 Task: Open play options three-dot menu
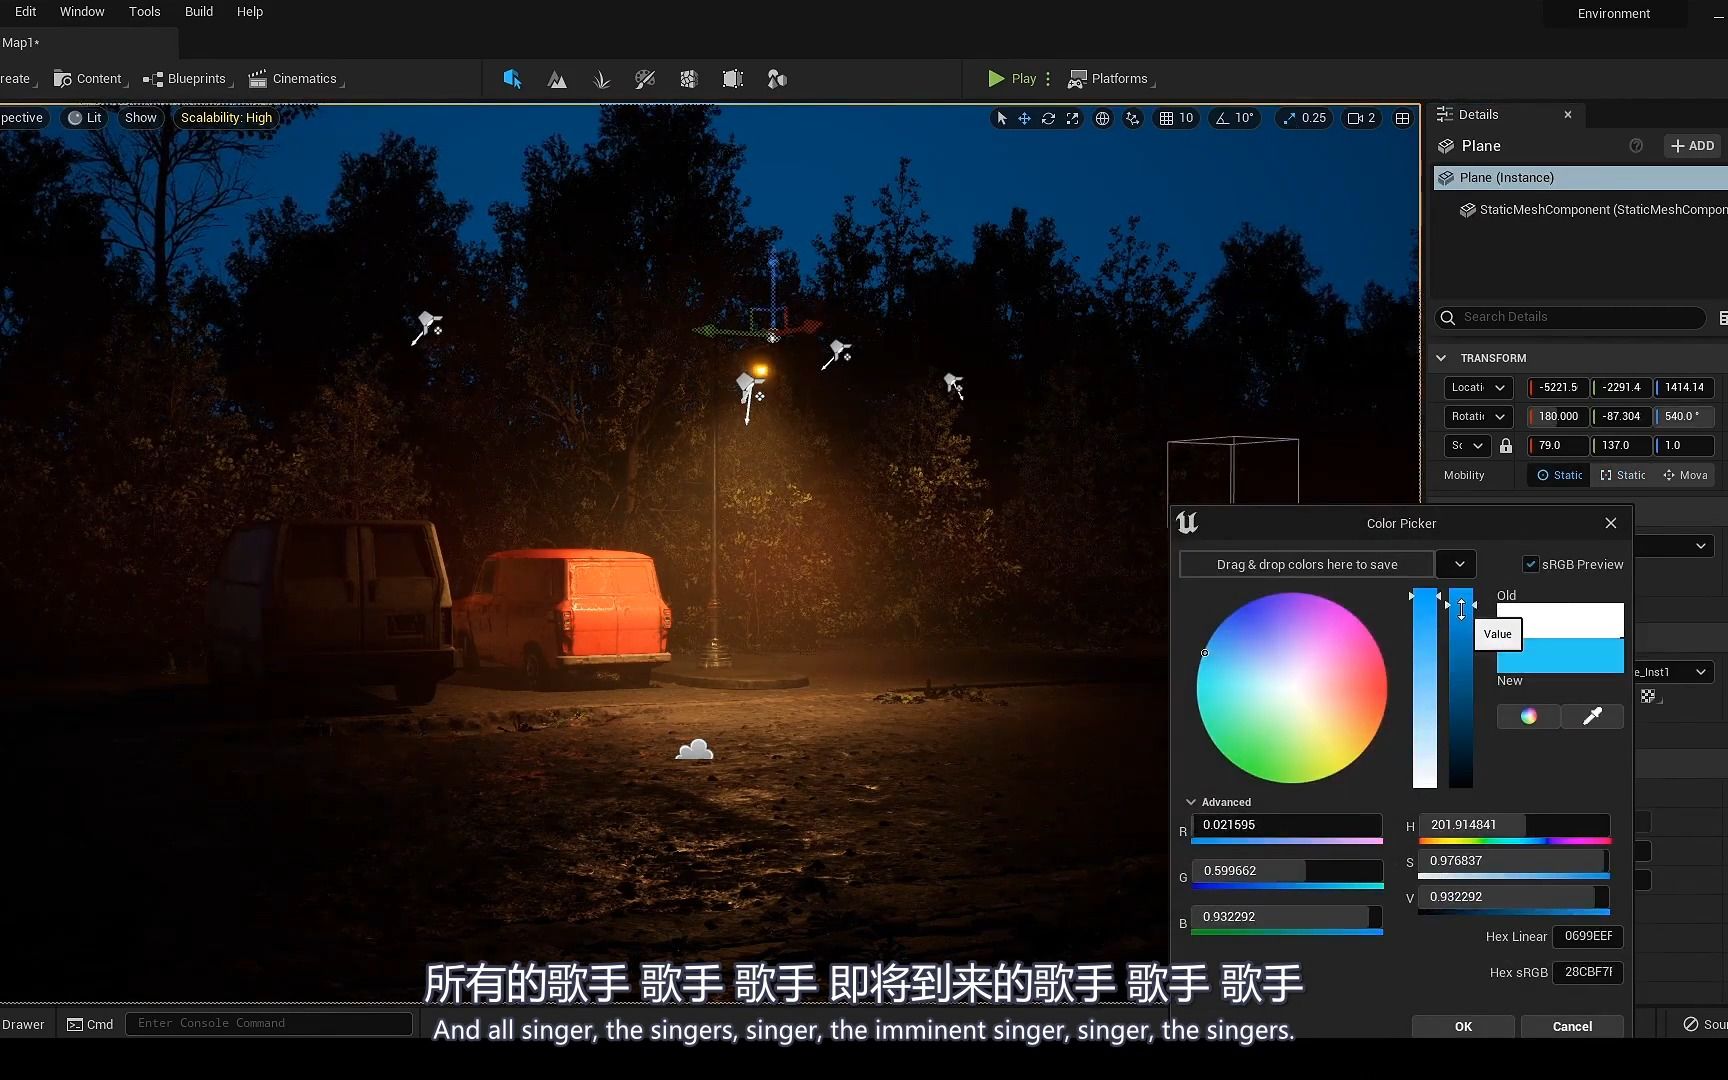[1048, 78]
